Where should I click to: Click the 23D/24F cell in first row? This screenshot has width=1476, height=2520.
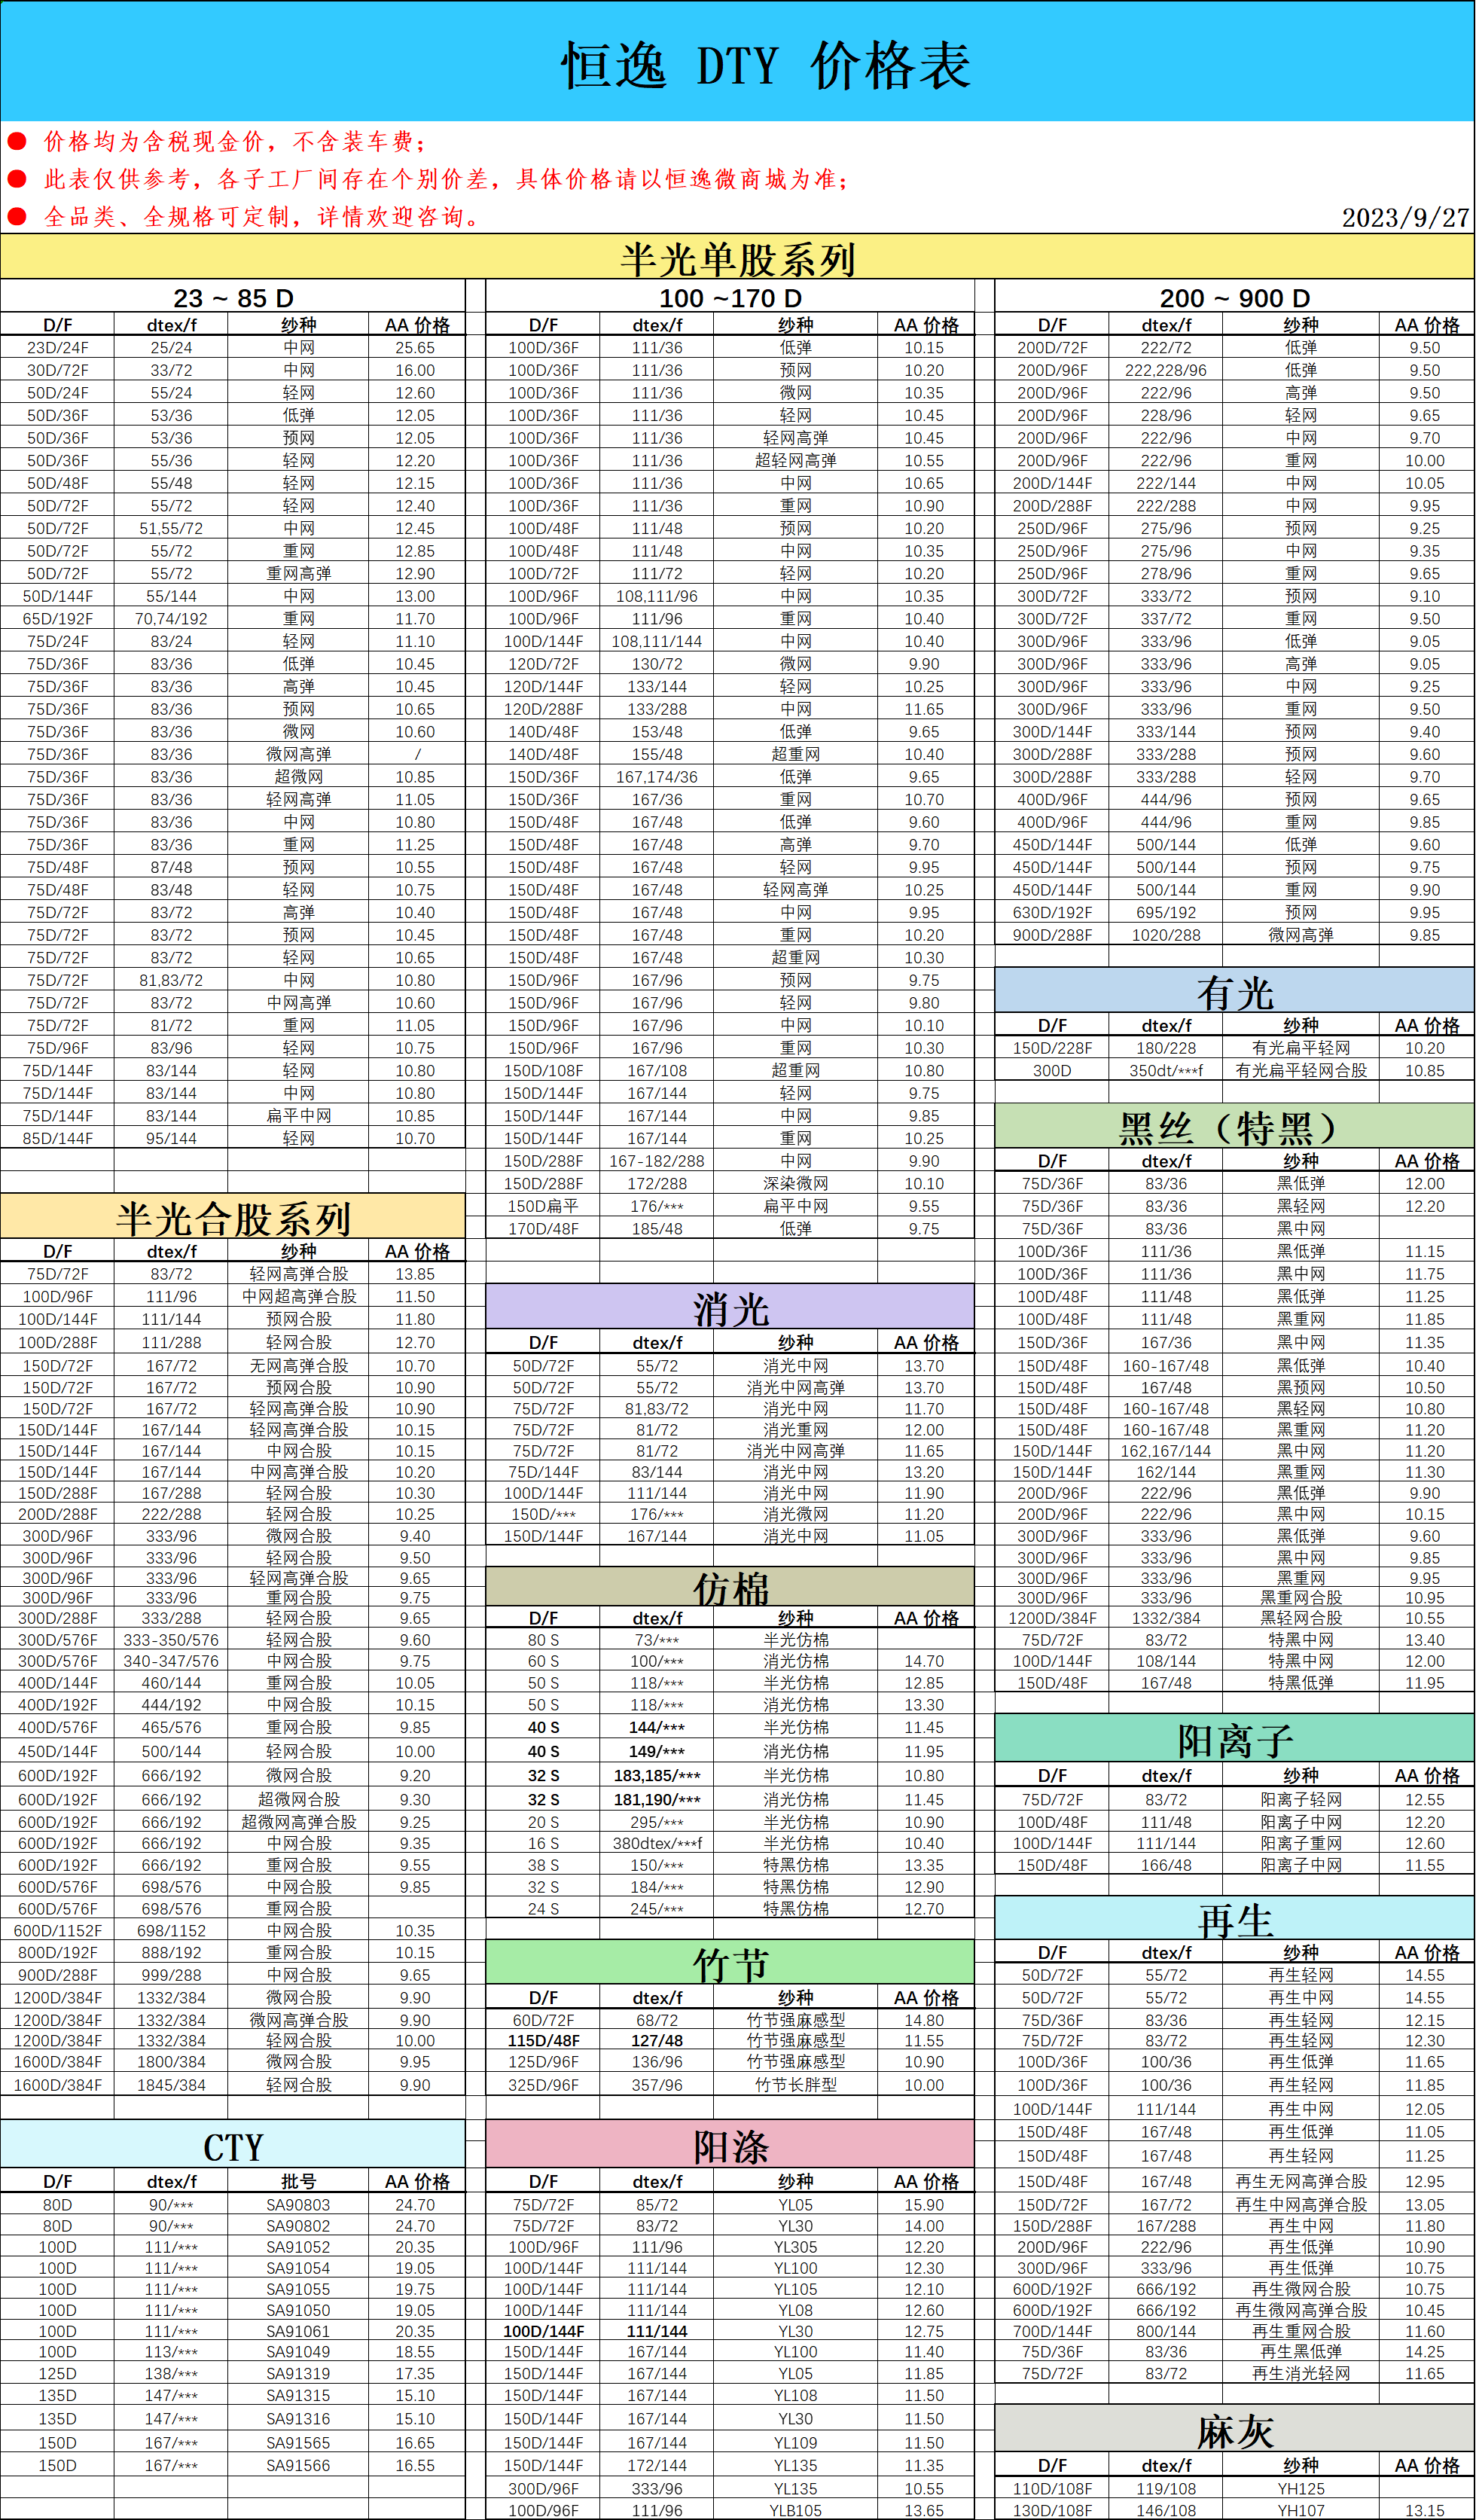57,348
